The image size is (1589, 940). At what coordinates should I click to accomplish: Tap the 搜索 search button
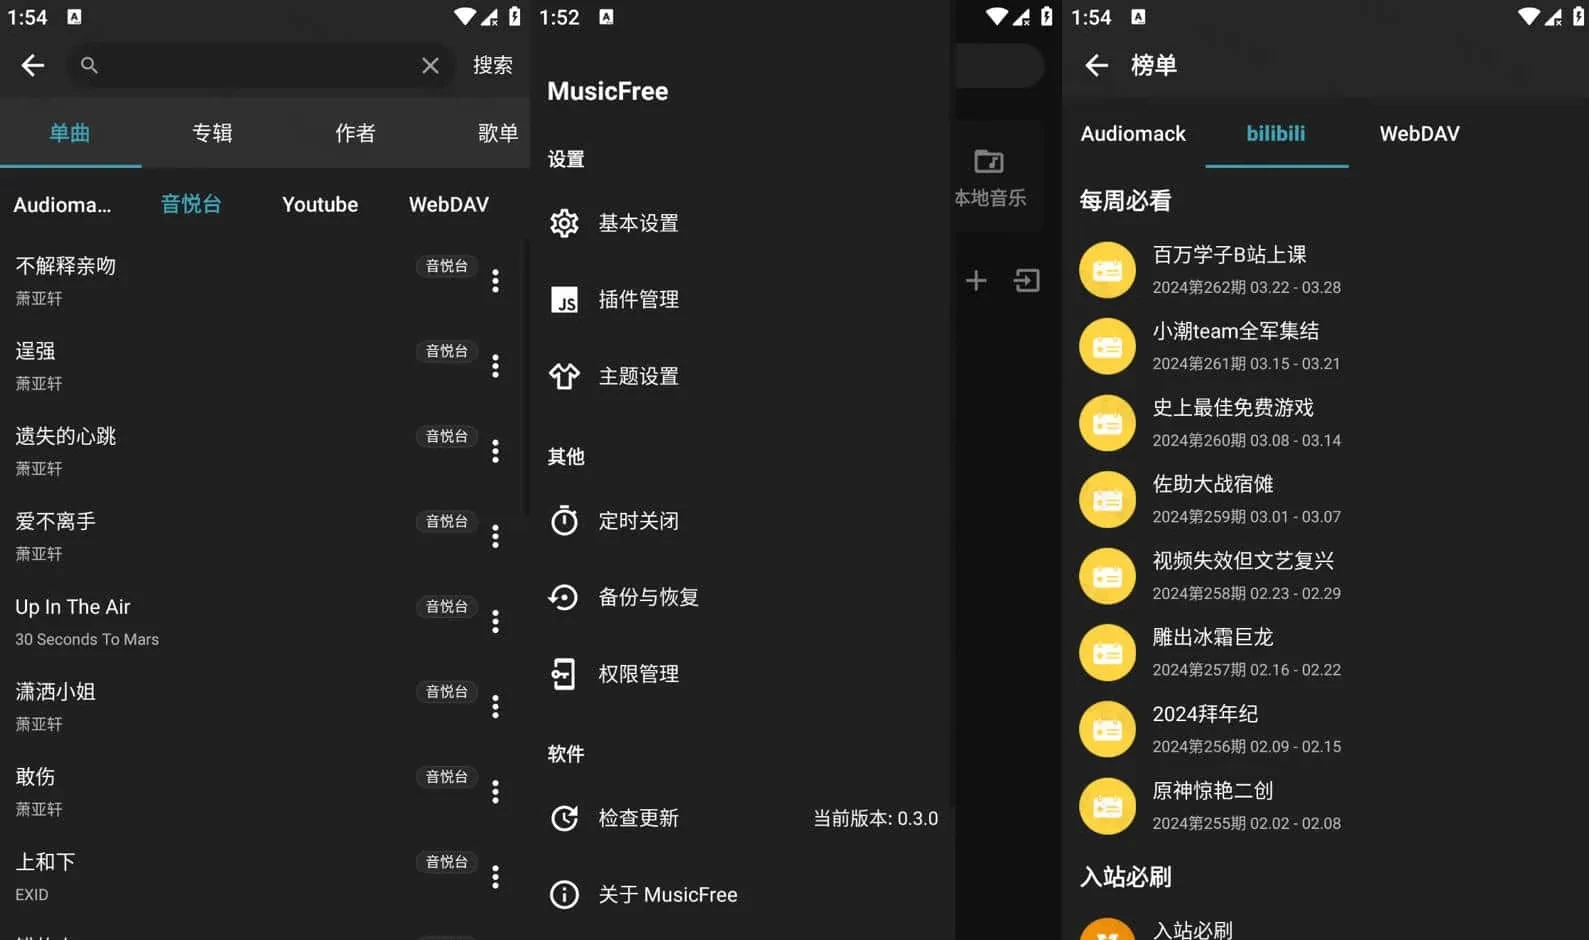493,65
